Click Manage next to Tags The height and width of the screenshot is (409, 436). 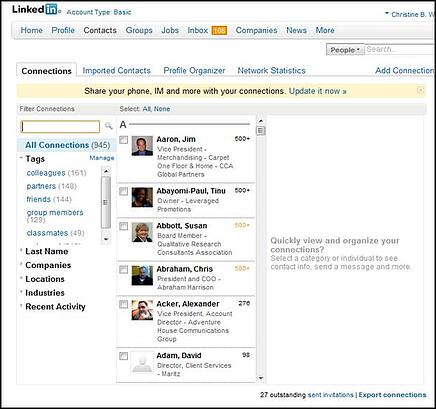click(x=102, y=158)
